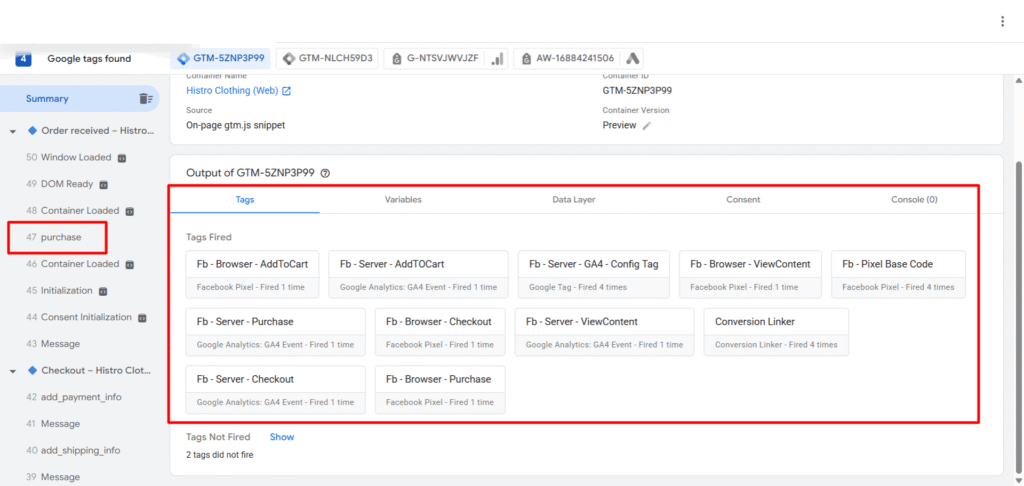This screenshot has width=1024, height=486.
Task: Click the API badge icon next to DOM Ready
Action: (103, 185)
